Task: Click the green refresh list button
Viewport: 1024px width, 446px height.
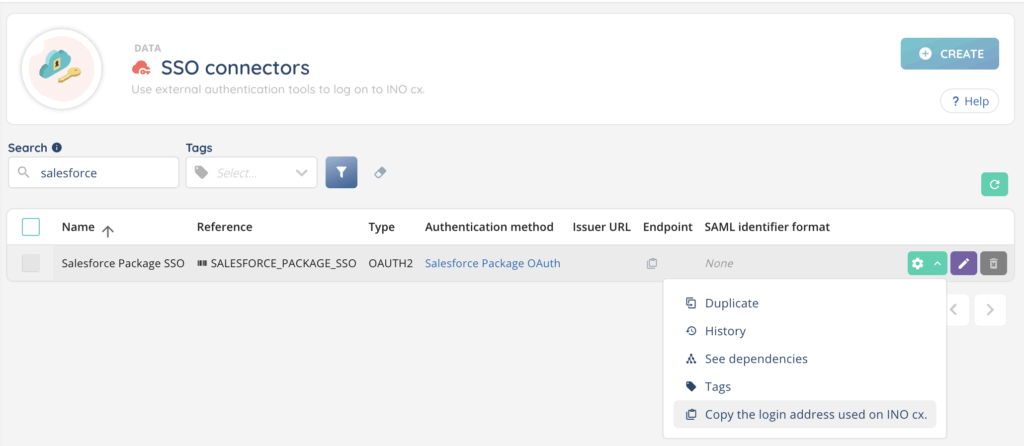Action: click(994, 184)
